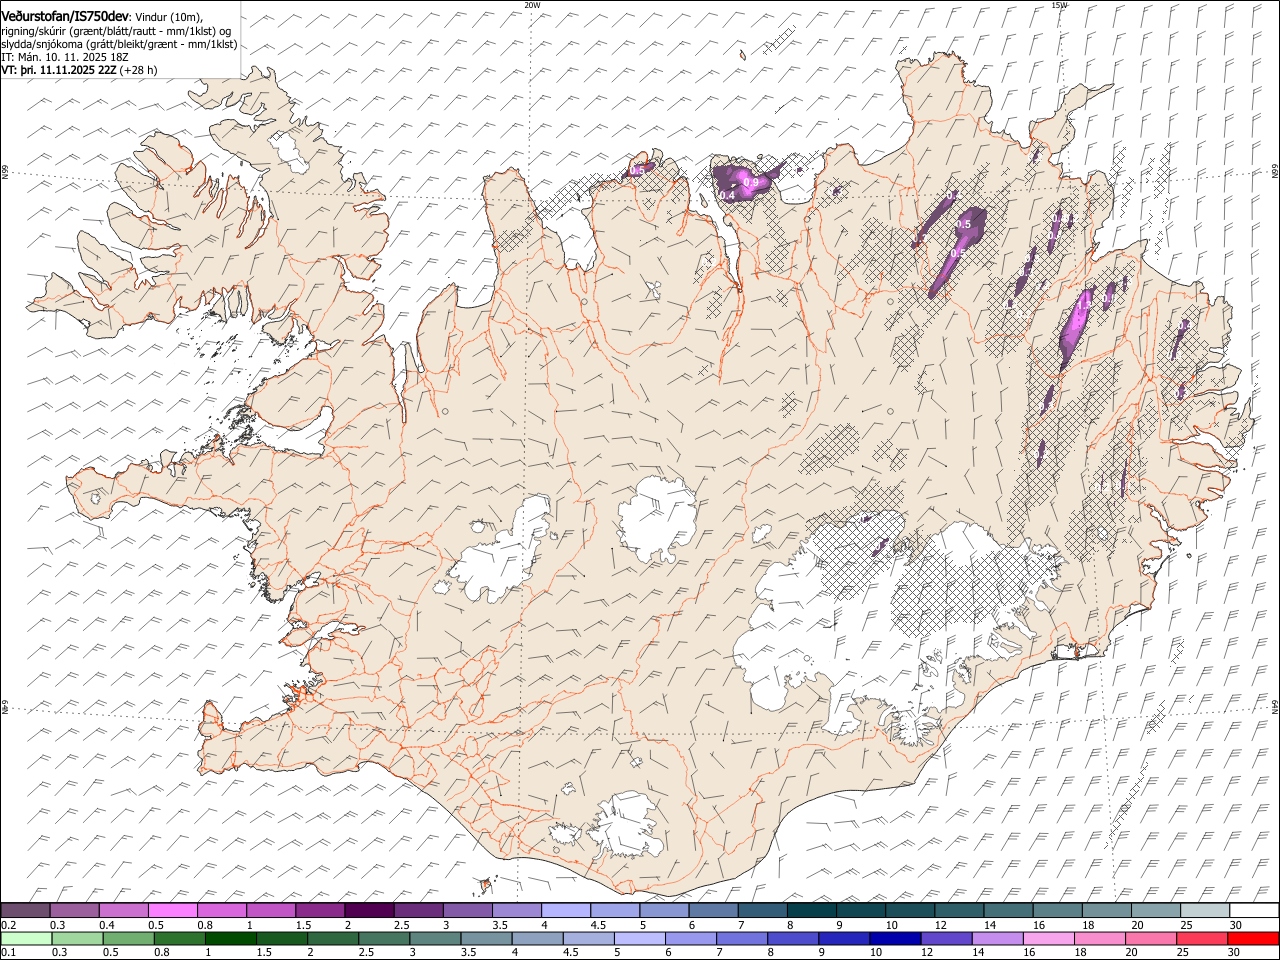Screen dimensions: 1280x960
Task: Pick the bright pink 0.5 swatch in top legend row
Action: (172, 910)
